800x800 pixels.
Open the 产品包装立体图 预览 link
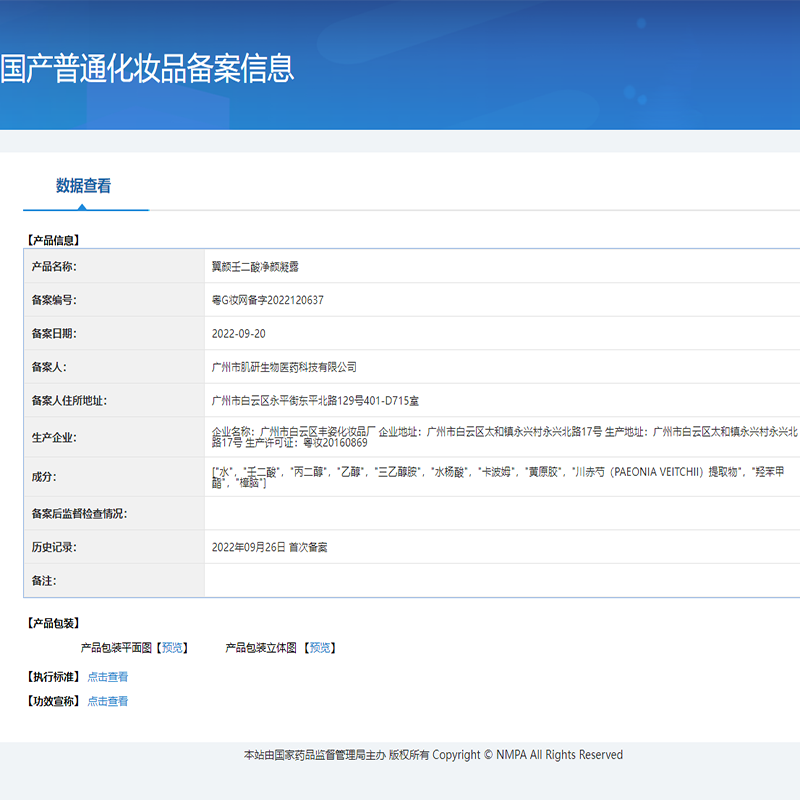[320, 647]
